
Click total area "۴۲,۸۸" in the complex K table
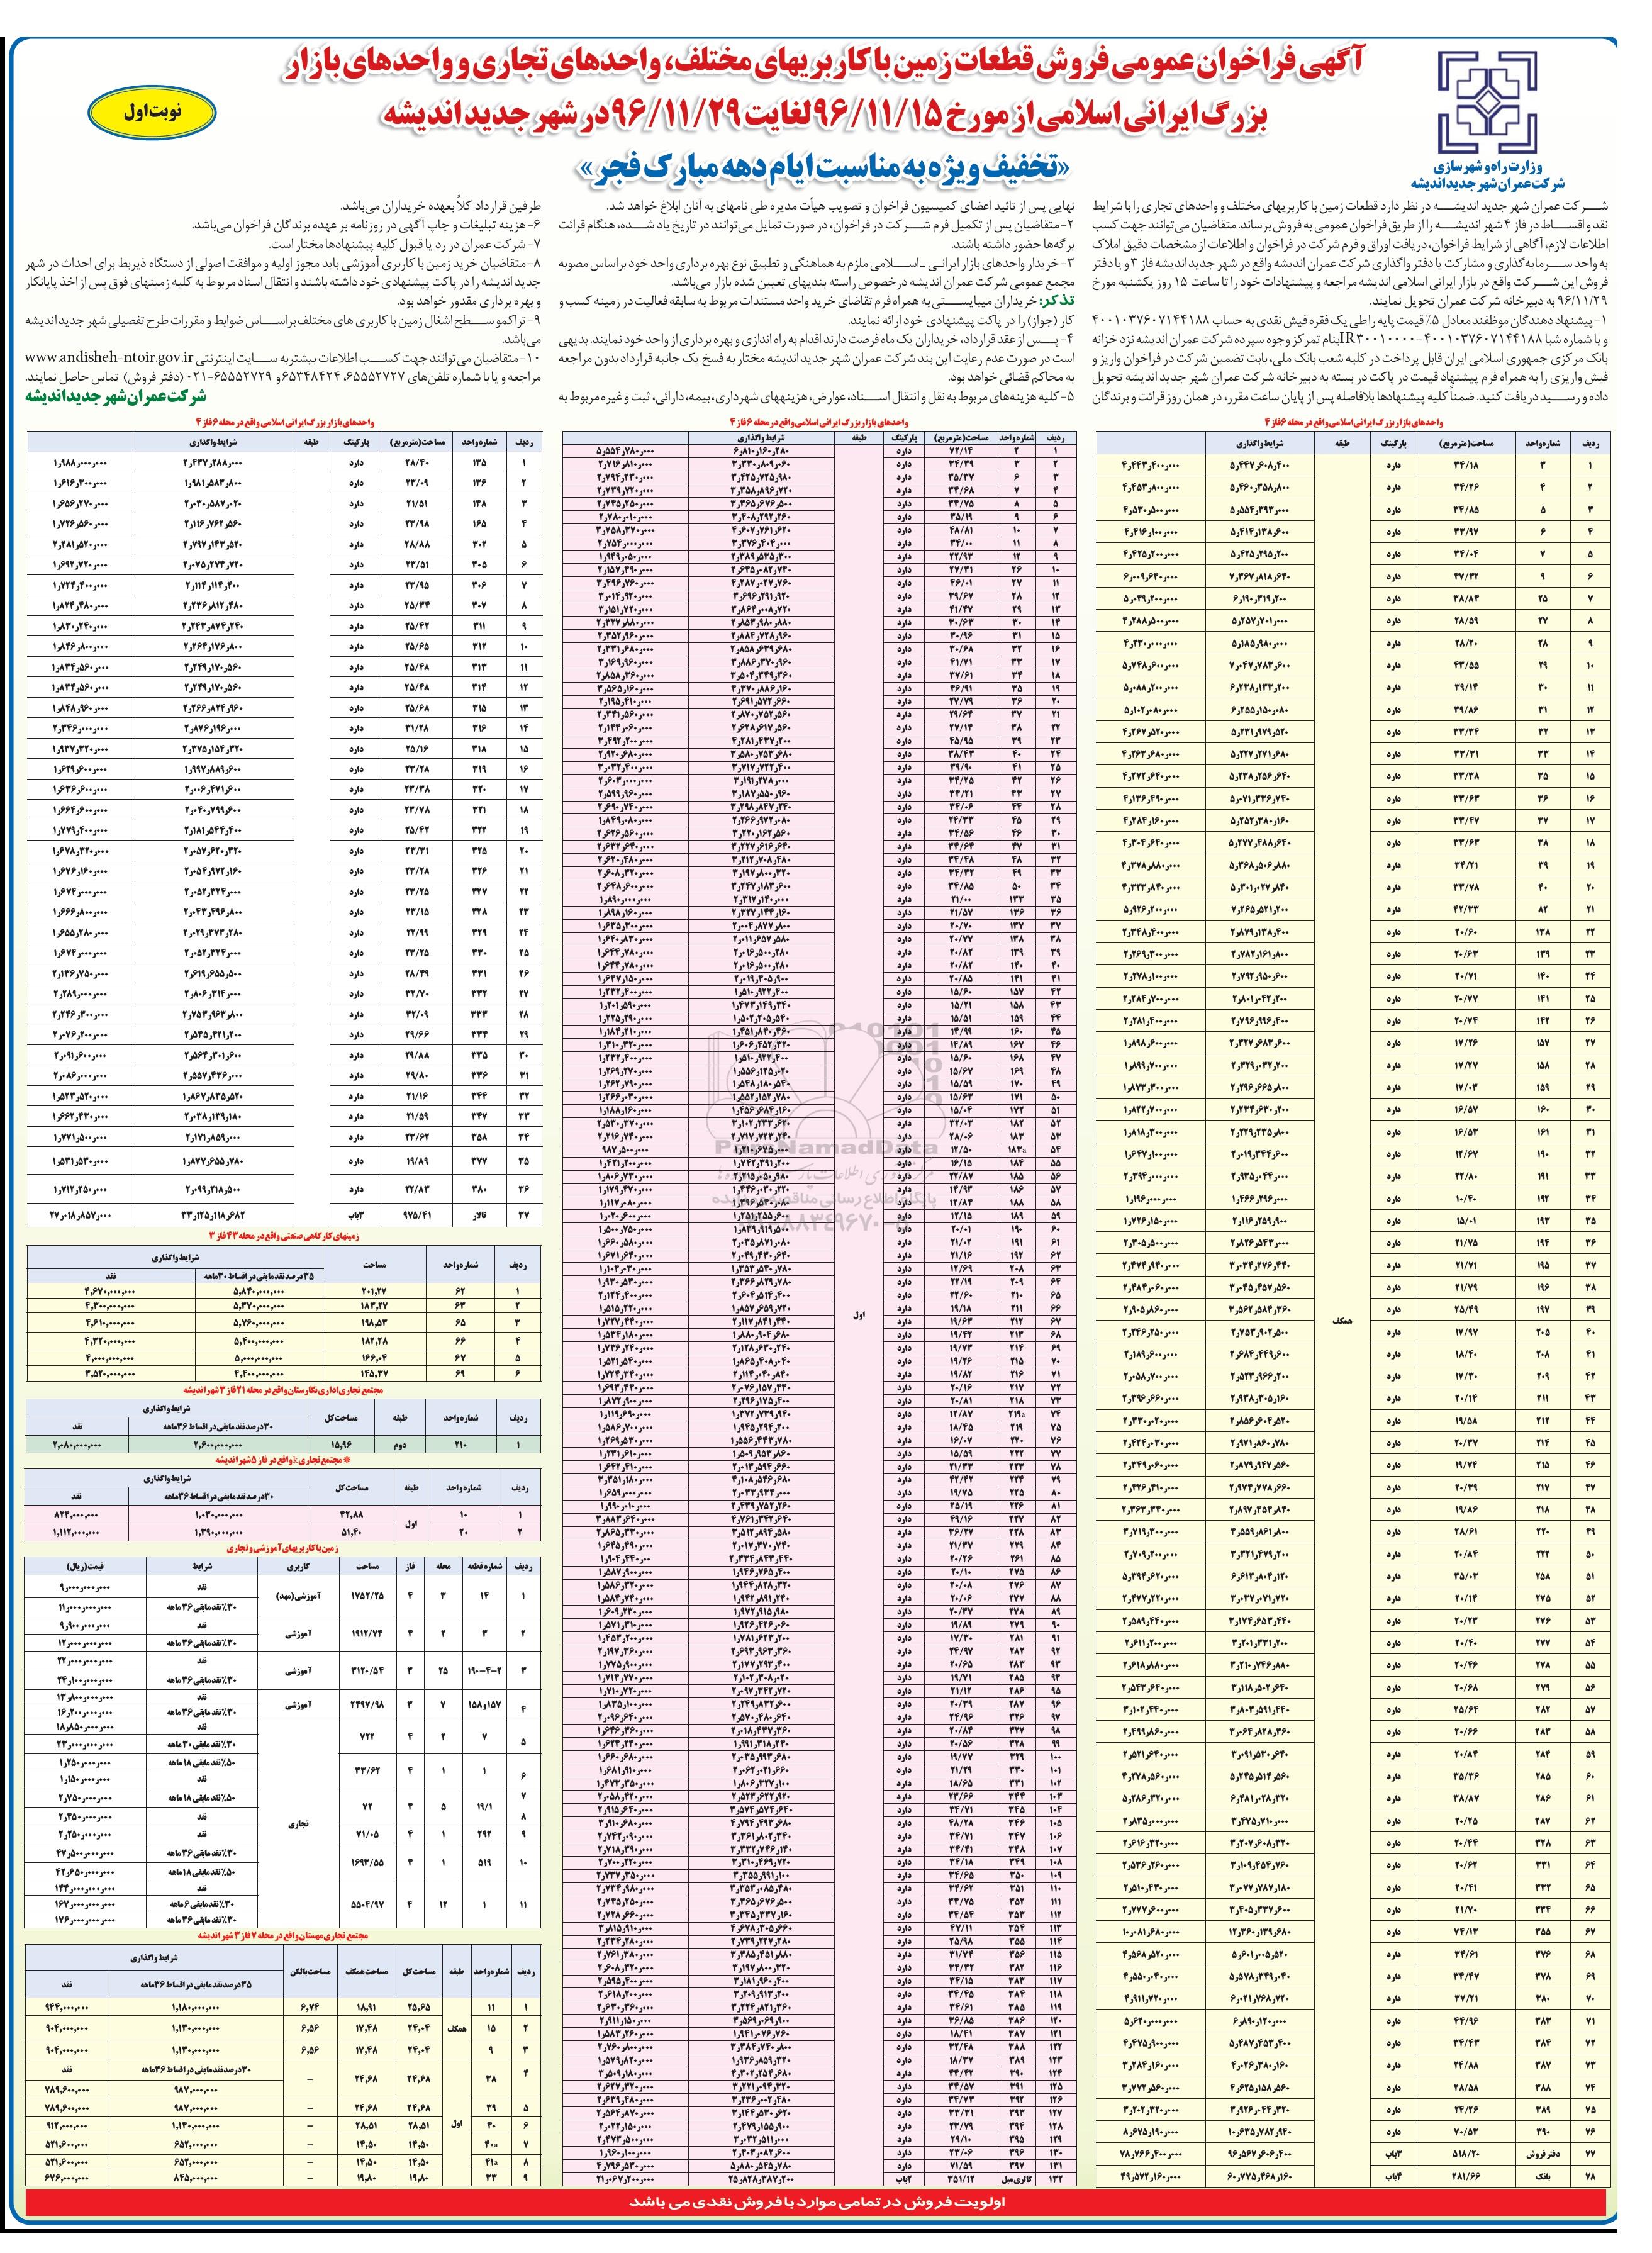tap(351, 1514)
